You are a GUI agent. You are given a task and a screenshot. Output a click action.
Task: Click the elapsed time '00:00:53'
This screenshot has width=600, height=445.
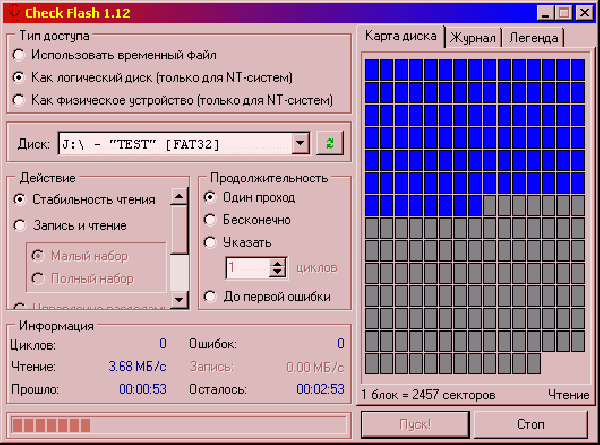(x=143, y=390)
